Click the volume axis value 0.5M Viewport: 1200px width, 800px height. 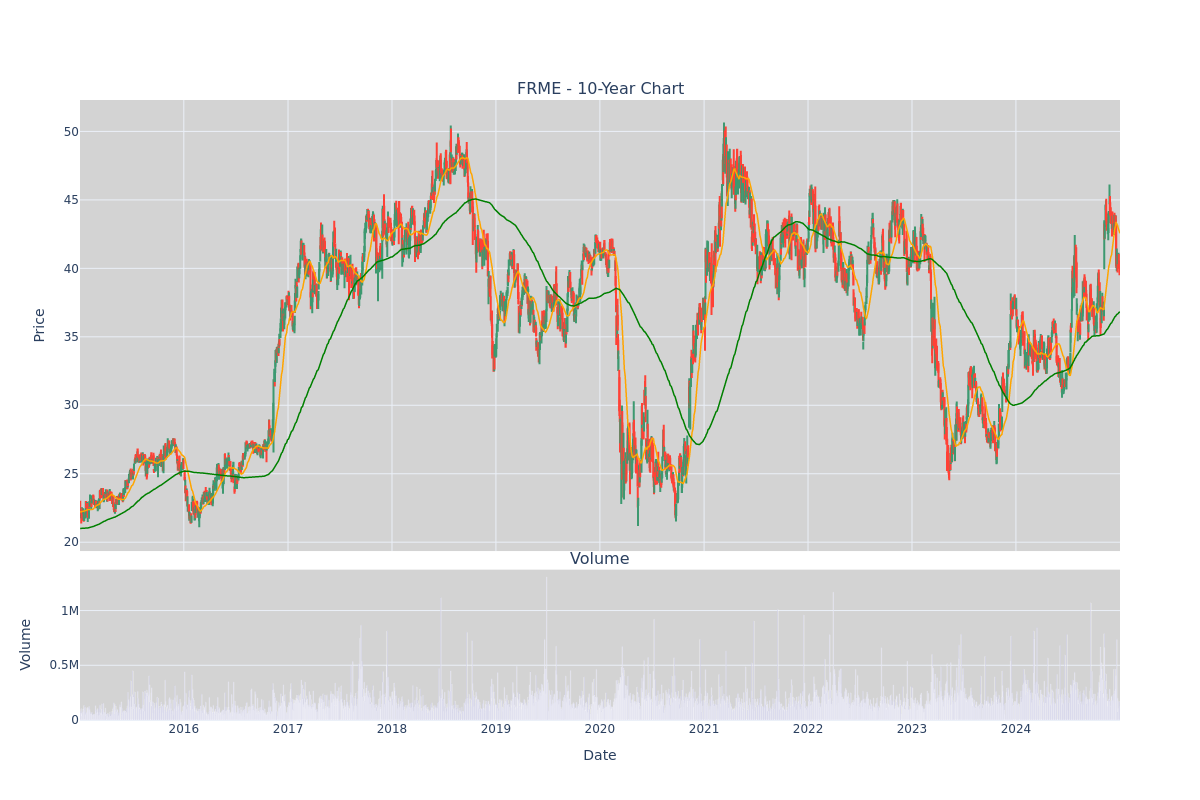tap(64, 665)
